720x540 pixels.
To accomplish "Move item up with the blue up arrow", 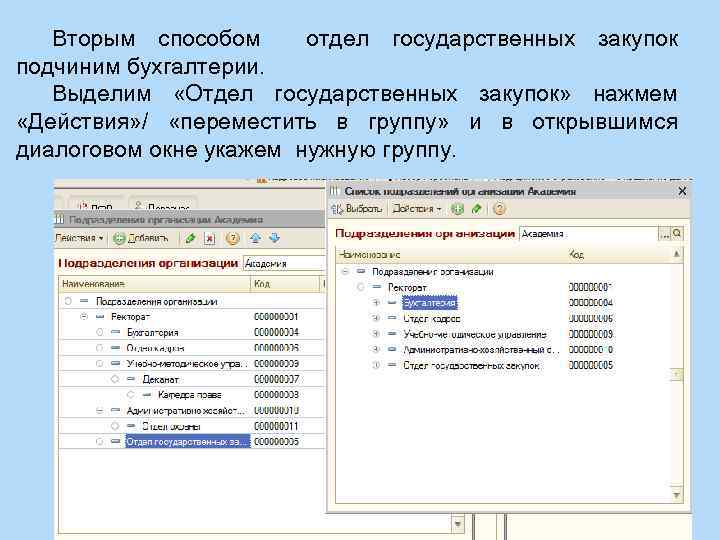I will click(x=256, y=238).
